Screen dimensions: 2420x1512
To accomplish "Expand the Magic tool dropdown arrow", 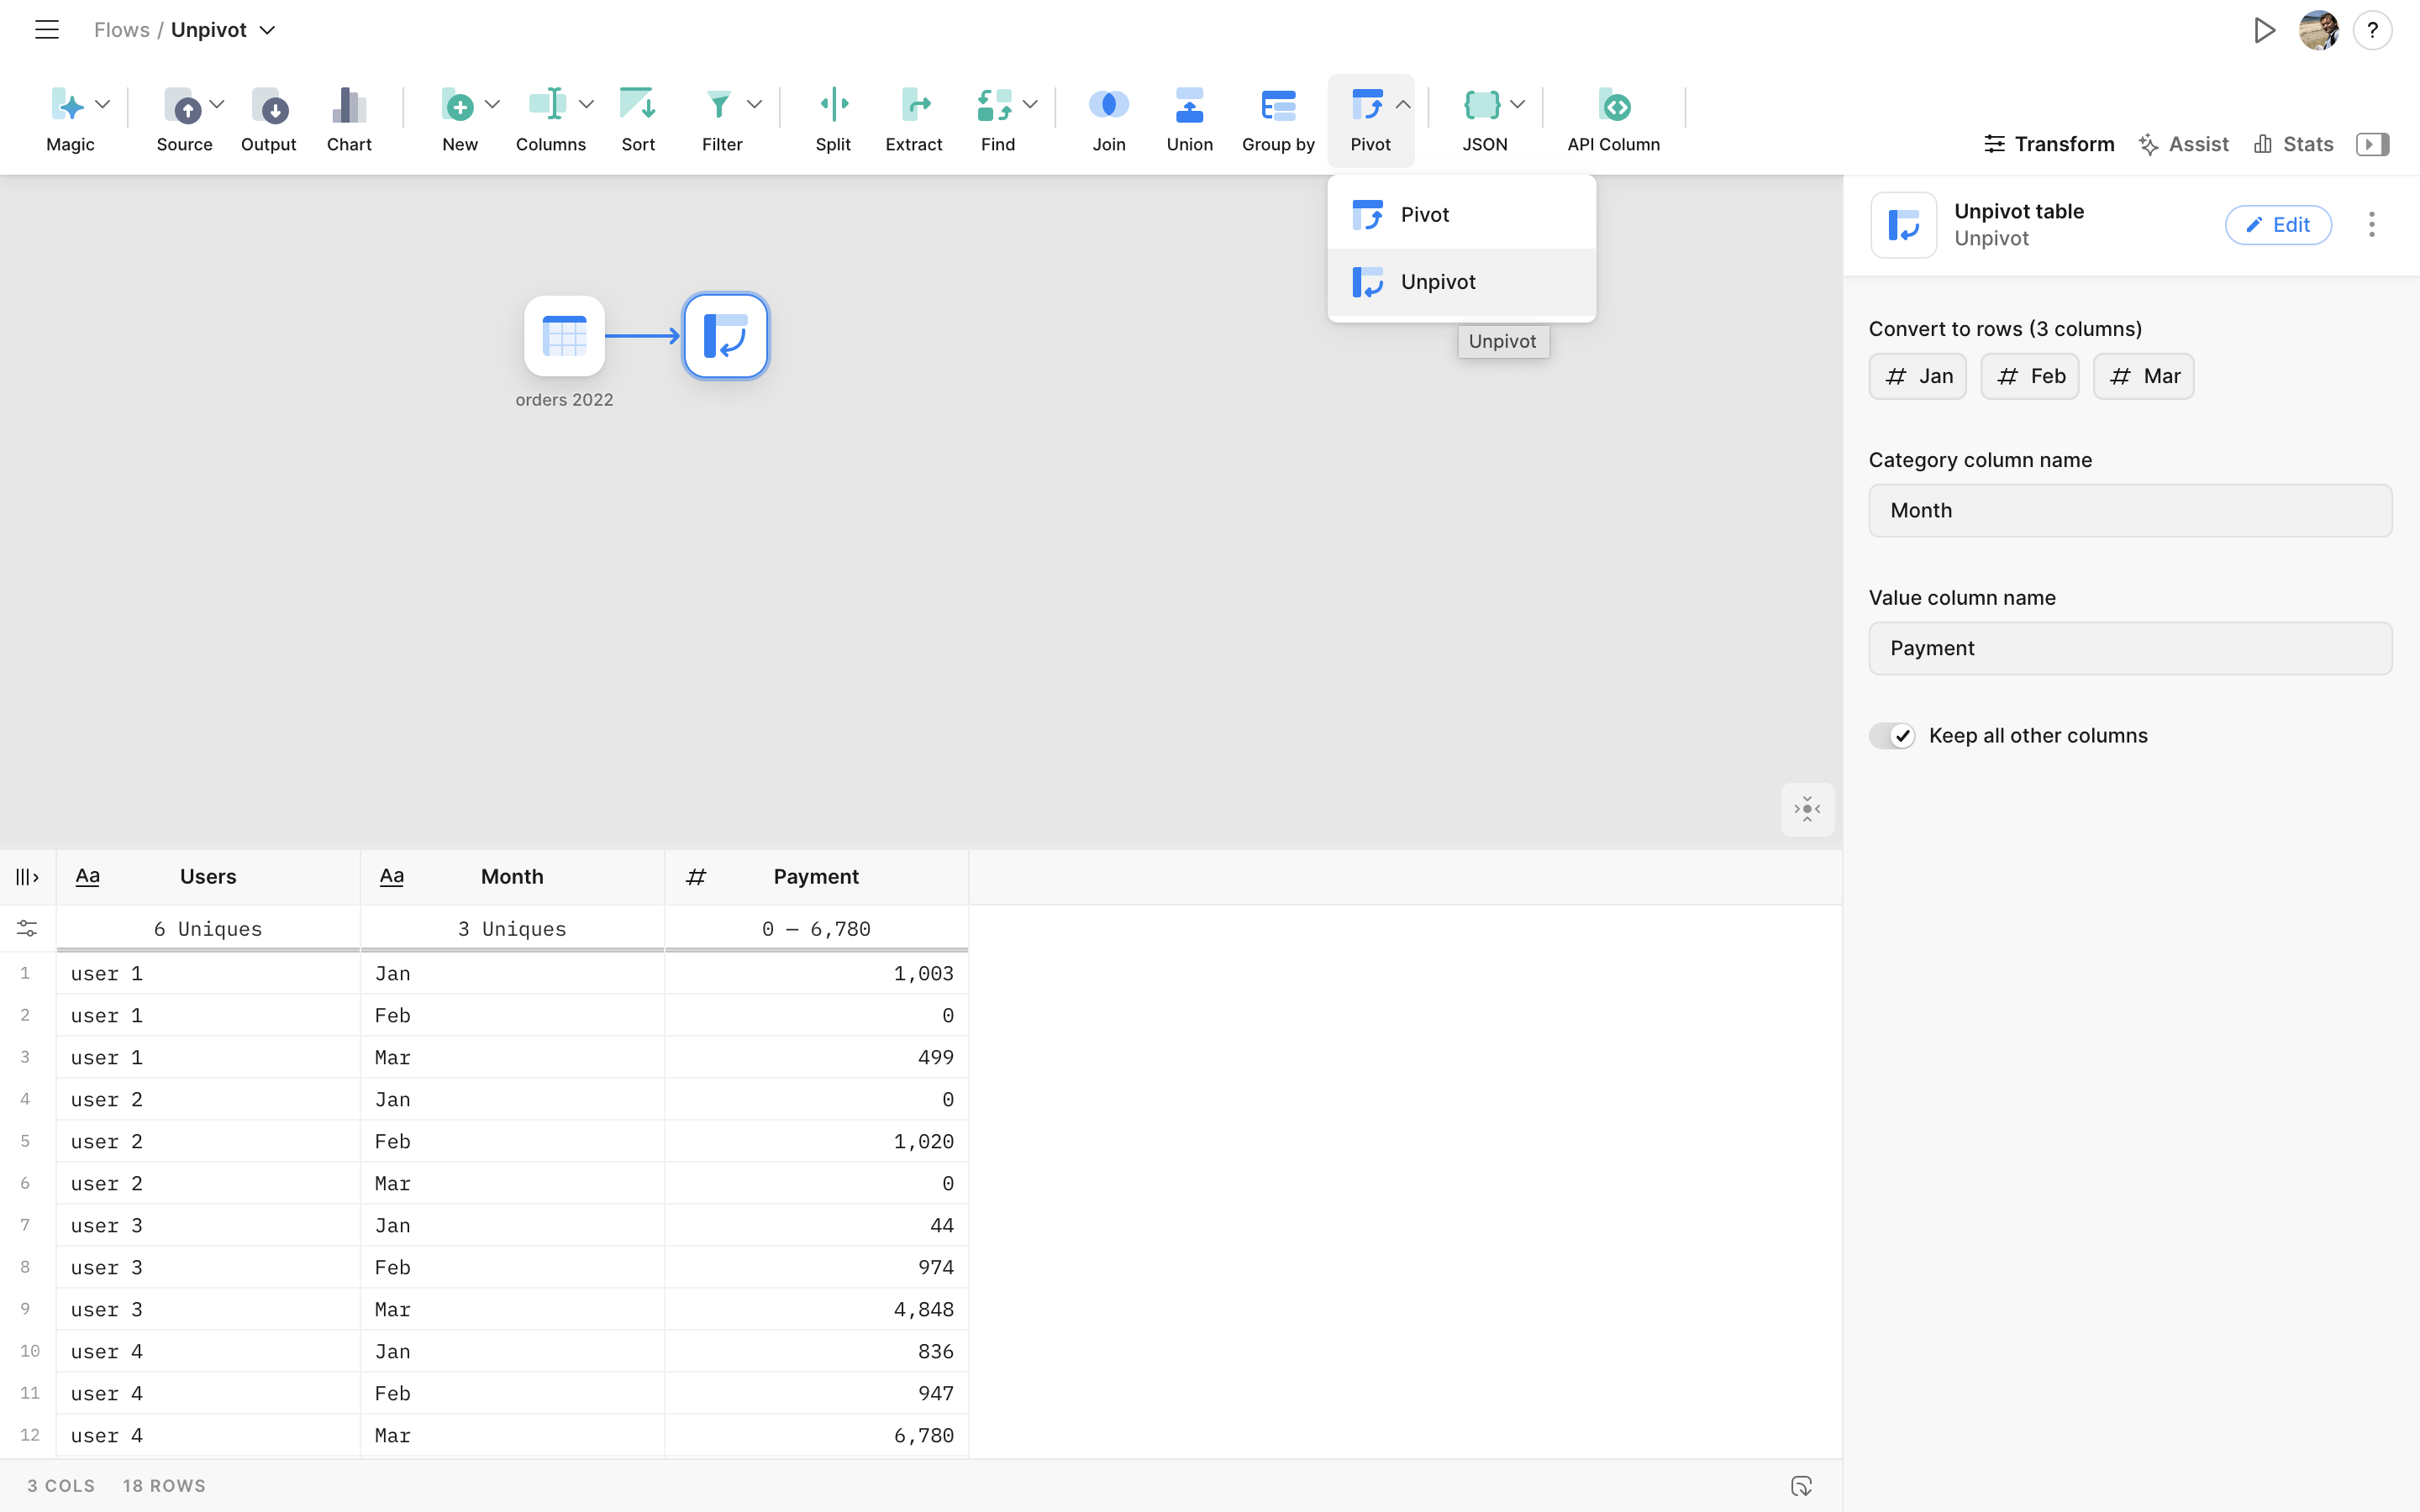I will [102, 104].
